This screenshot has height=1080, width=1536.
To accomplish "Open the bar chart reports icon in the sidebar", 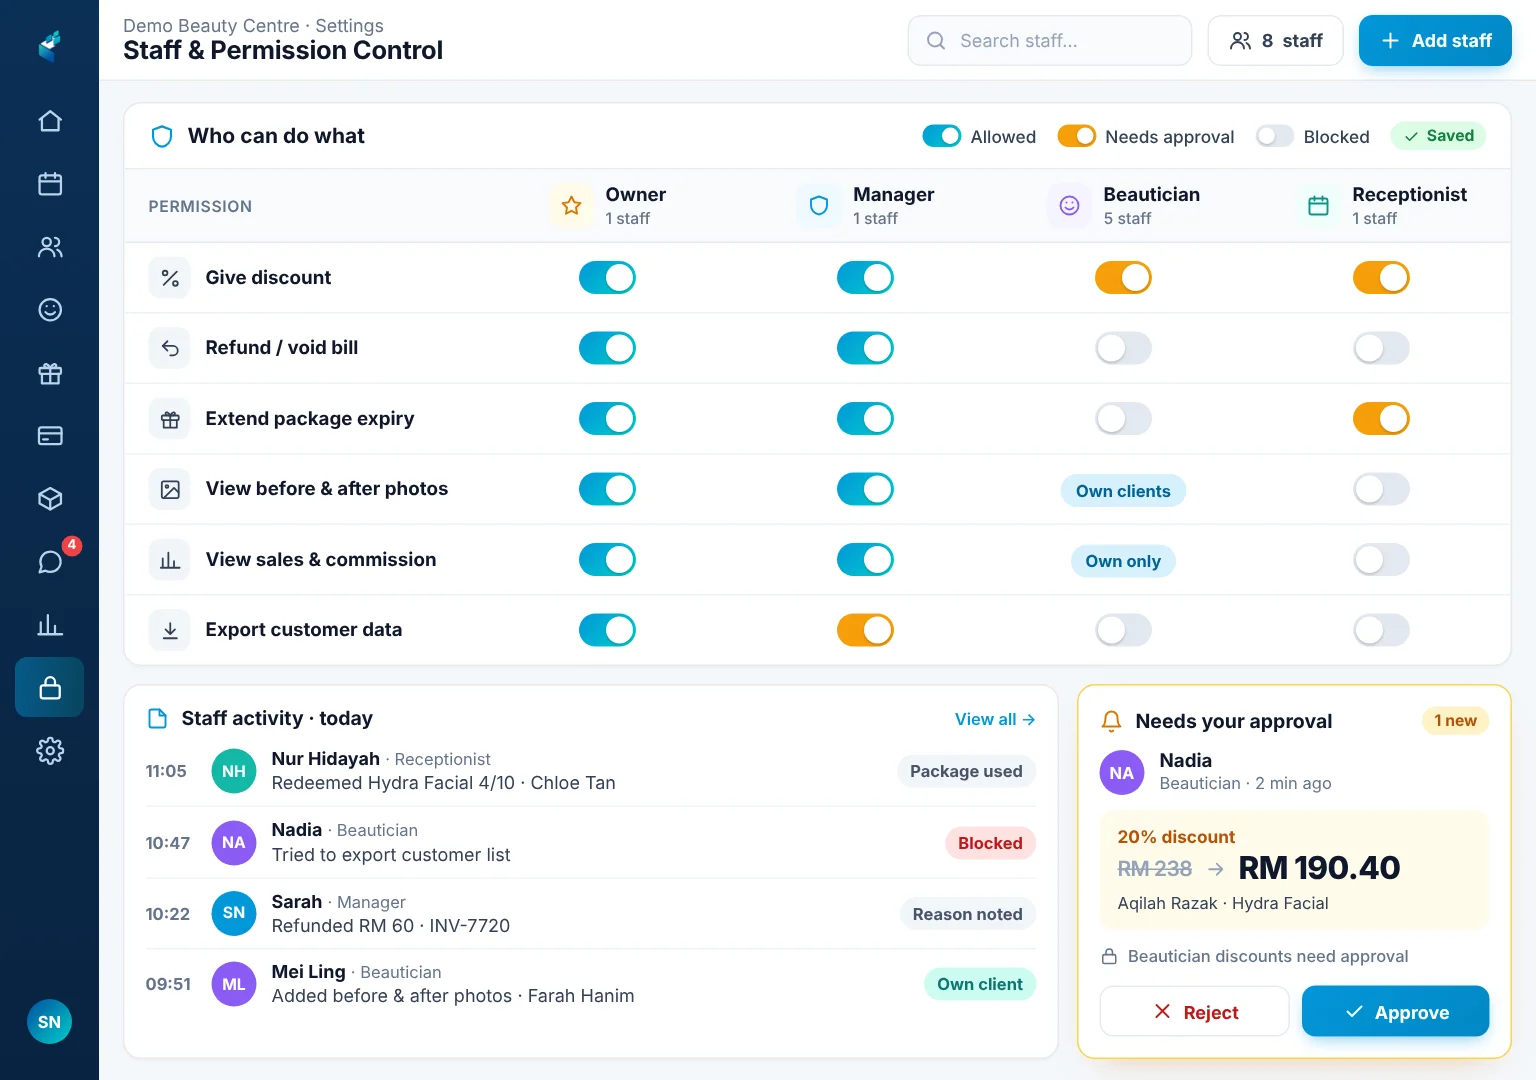I will coord(50,625).
